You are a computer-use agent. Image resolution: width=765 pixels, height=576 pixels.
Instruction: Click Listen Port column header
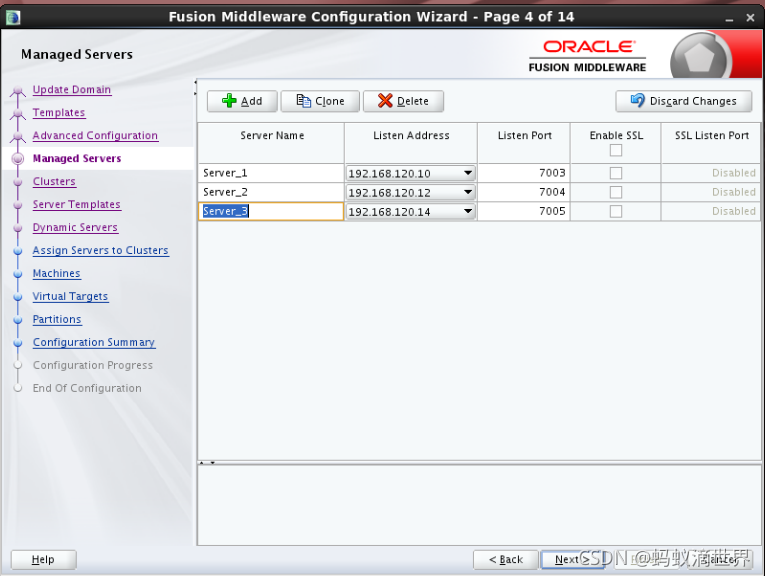pos(524,143)
